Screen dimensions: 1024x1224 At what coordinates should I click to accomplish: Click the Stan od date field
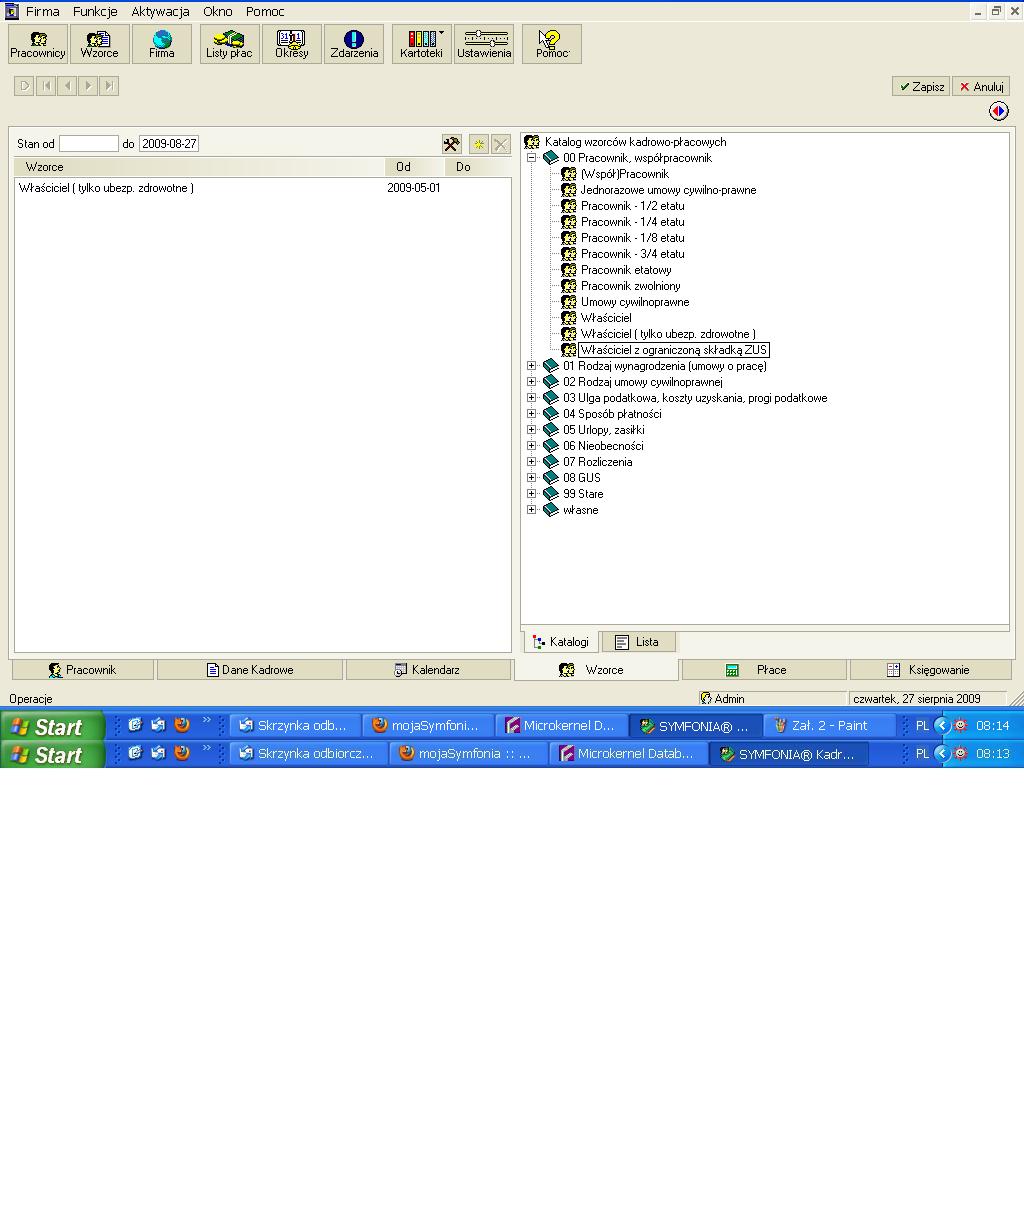[x=88, y=144]
